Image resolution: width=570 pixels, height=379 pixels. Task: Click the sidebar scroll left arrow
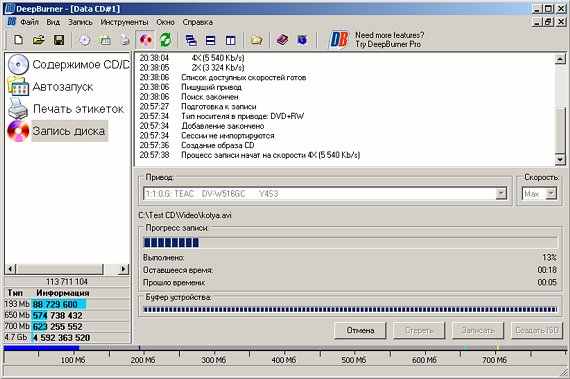(x=10, y=269)
